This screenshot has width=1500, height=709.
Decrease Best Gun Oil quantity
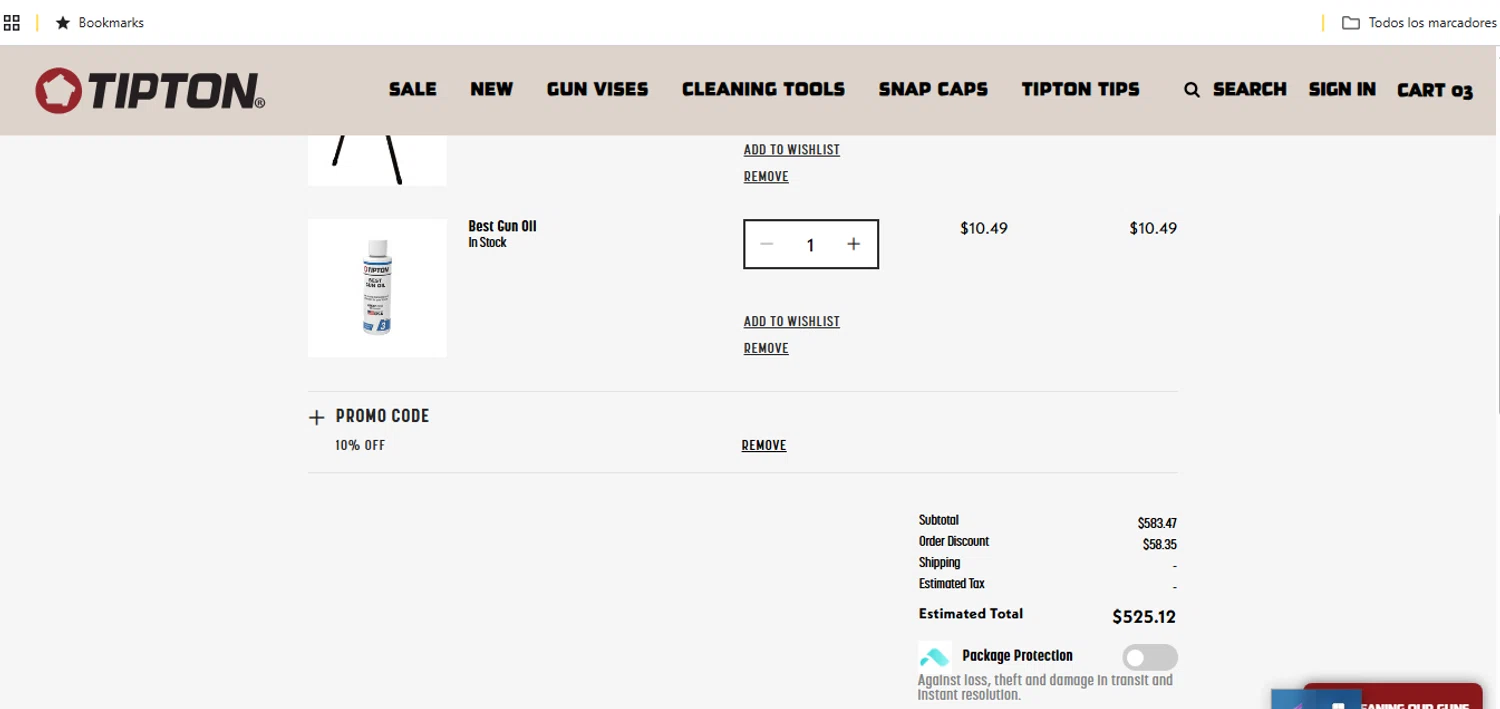coord(767,244)
